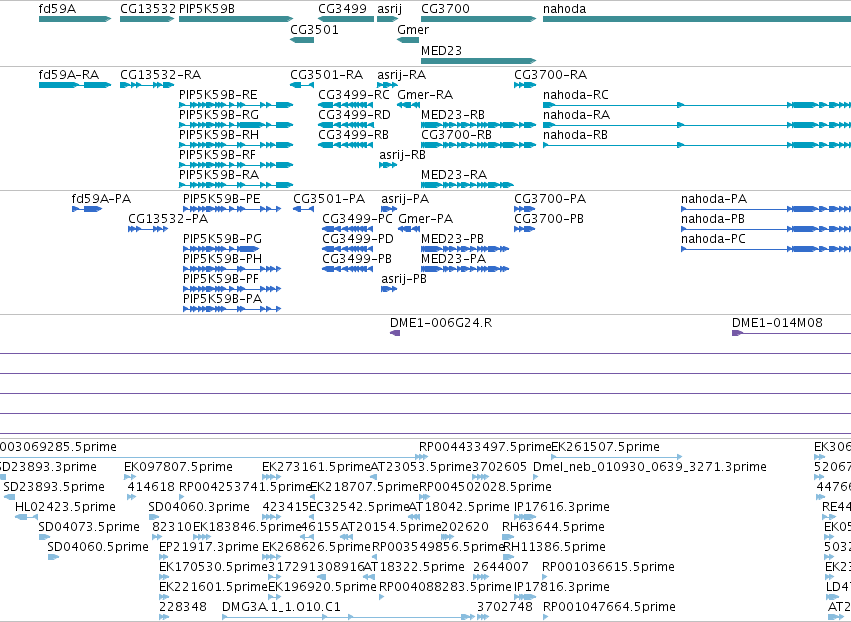Select transcript CG3501-RA

tap(302, 85)
